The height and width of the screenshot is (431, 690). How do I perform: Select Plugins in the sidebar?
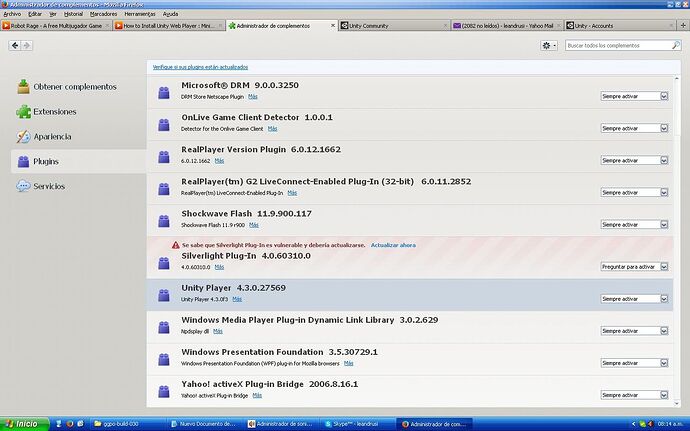[x=78, y=162]
